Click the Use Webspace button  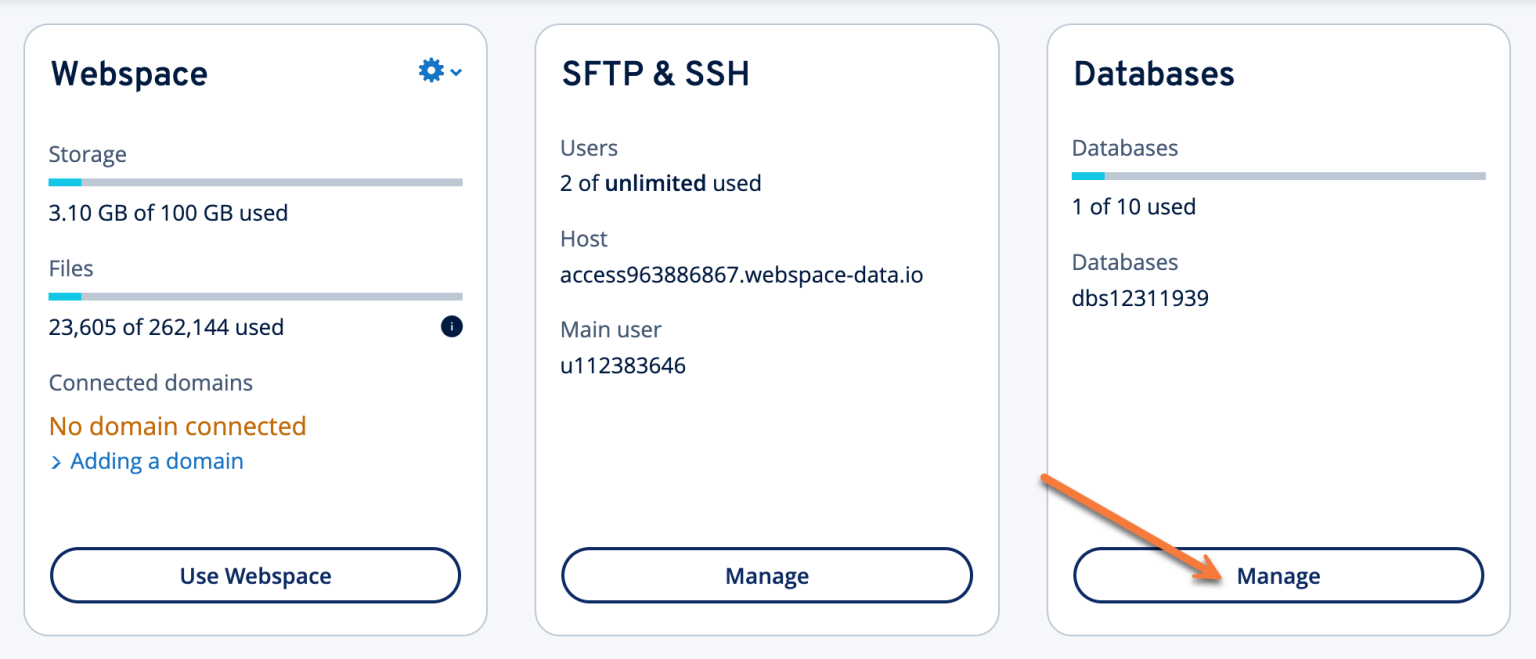pyautogui.click(x=255, y=575)
